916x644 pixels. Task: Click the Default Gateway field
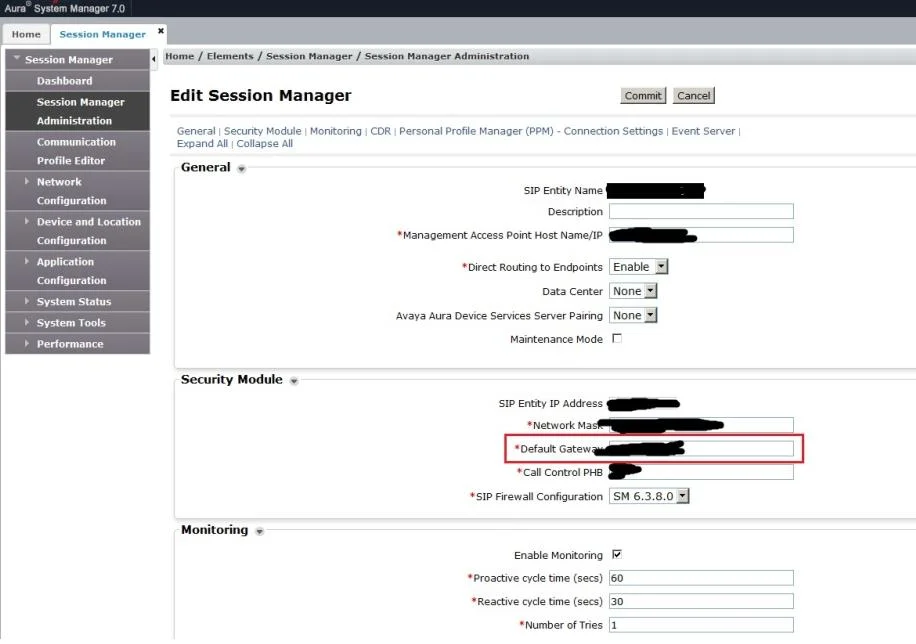(x=701, y=448)
